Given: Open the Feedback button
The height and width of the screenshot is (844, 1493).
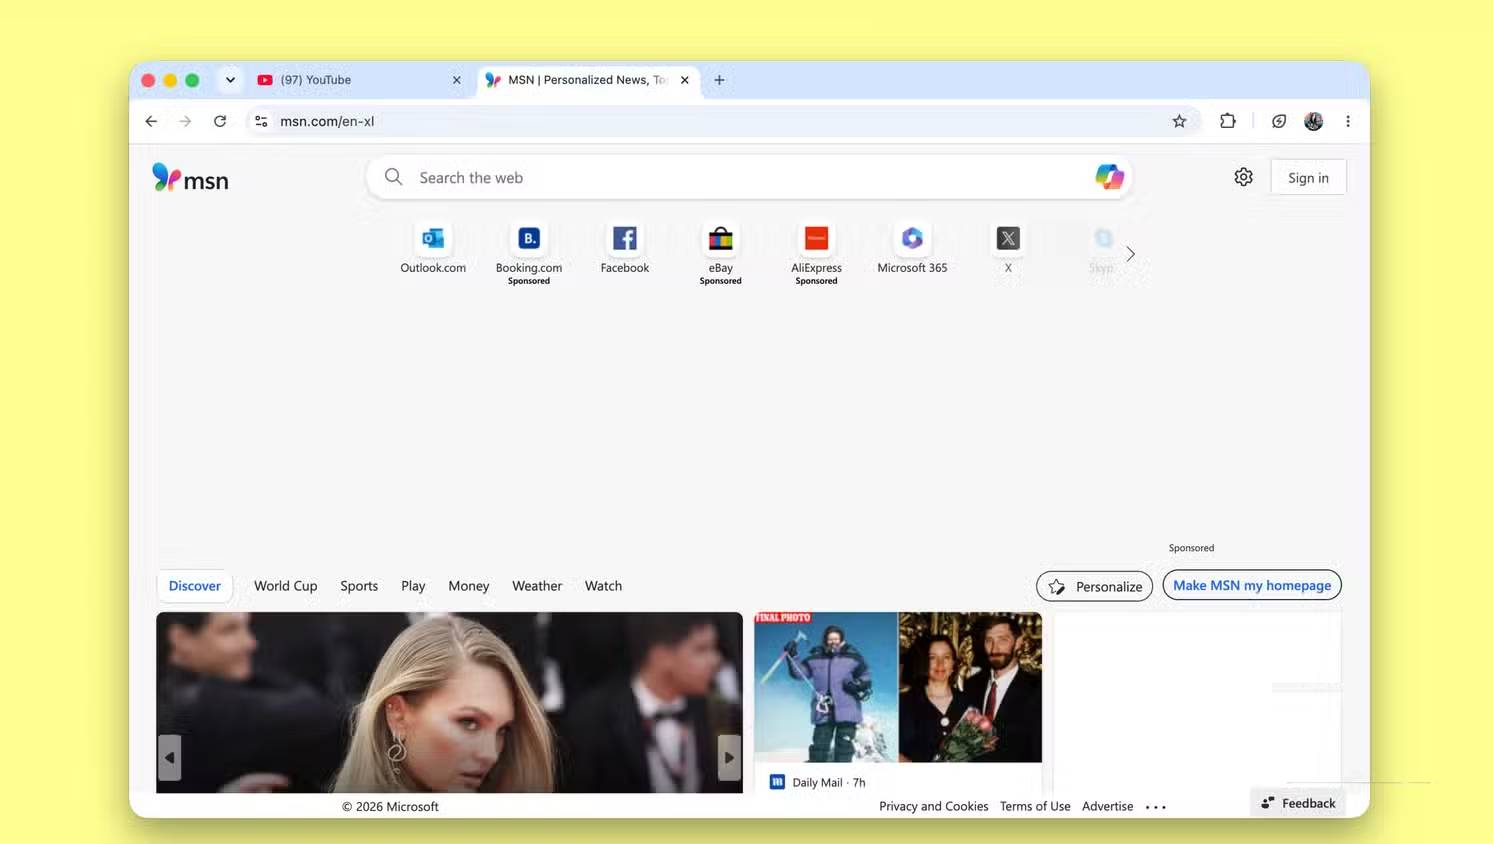Looking at the screenshot, I should pyautogui.click(x=1298, y=803).
